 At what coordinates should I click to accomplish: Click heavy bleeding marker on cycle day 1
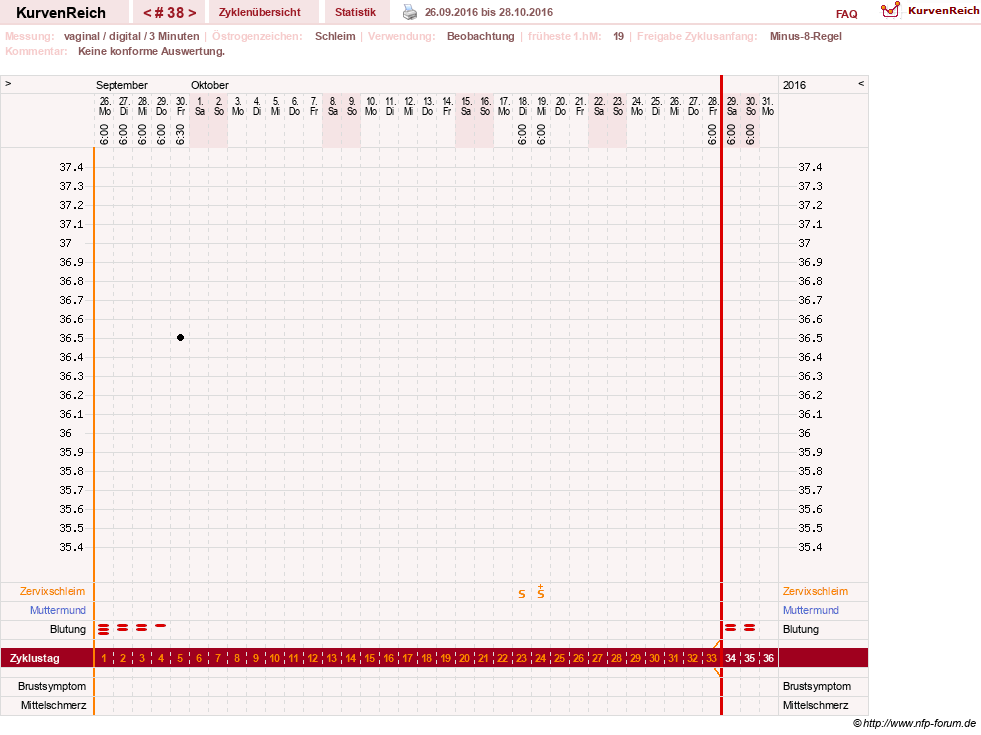(x=104, y=629)
